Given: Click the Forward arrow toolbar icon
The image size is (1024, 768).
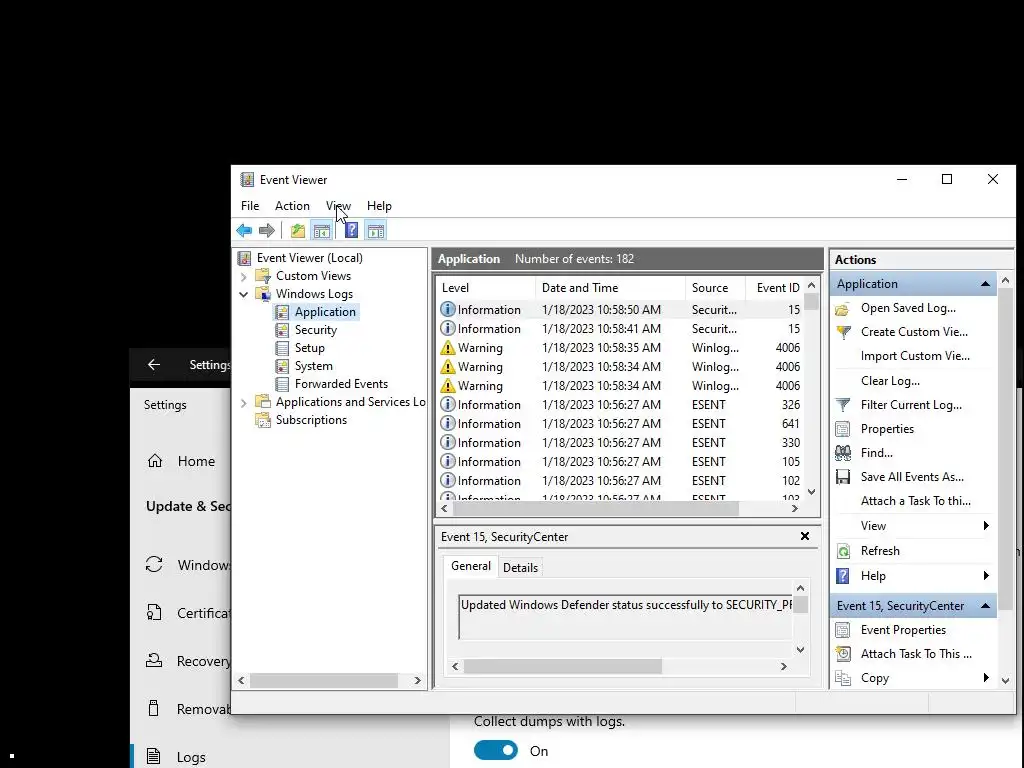Looking at the screenshot, I should 266,231.
